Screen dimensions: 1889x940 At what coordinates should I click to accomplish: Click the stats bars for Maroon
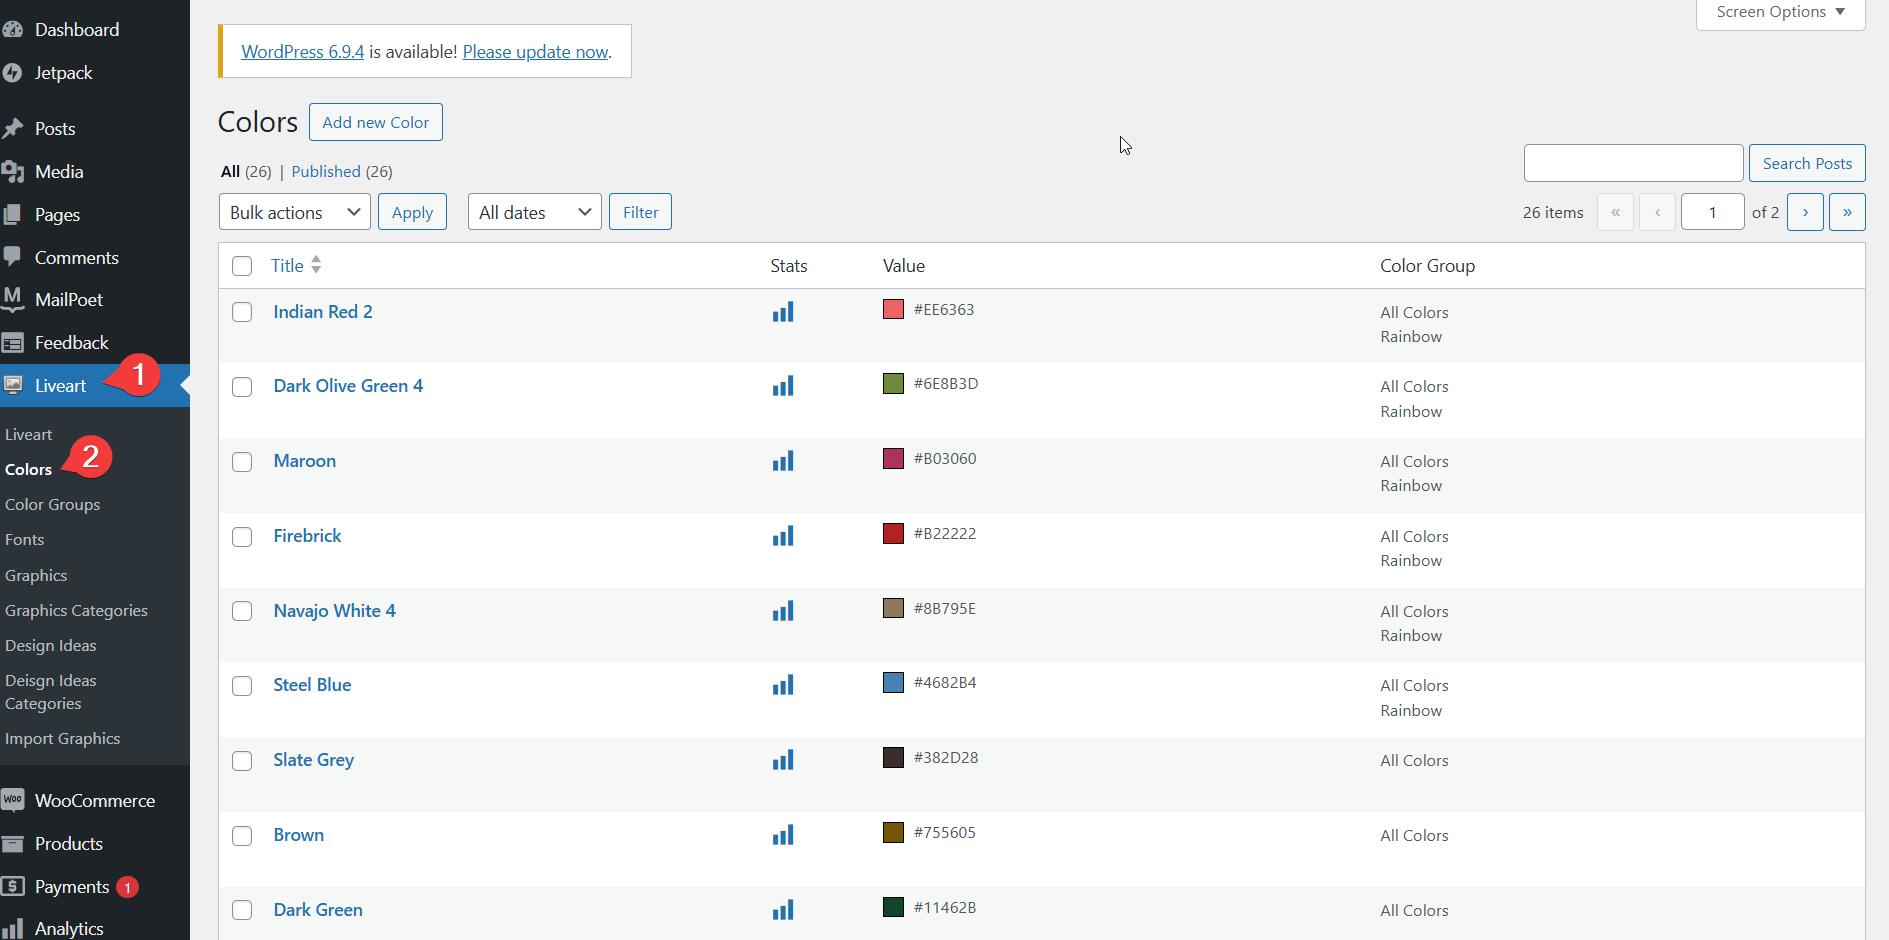(x=783, y=460)
